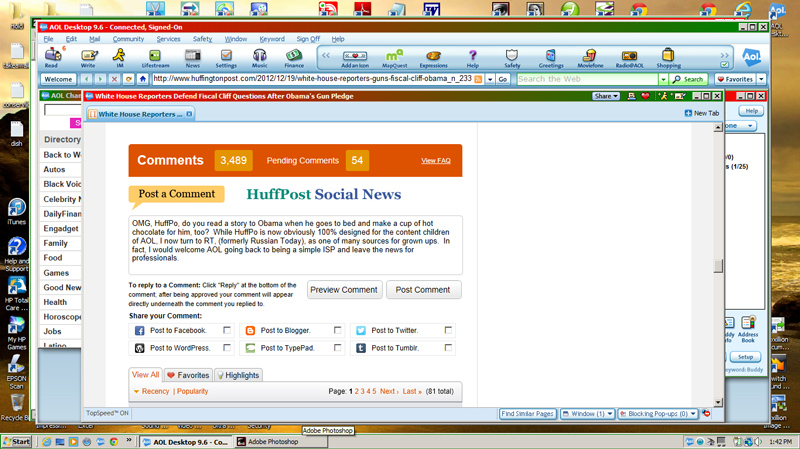Open the Moviefone toolbar icon
Image resolution: width=800 pixels, height=449 pixels.
click(590, 58)
